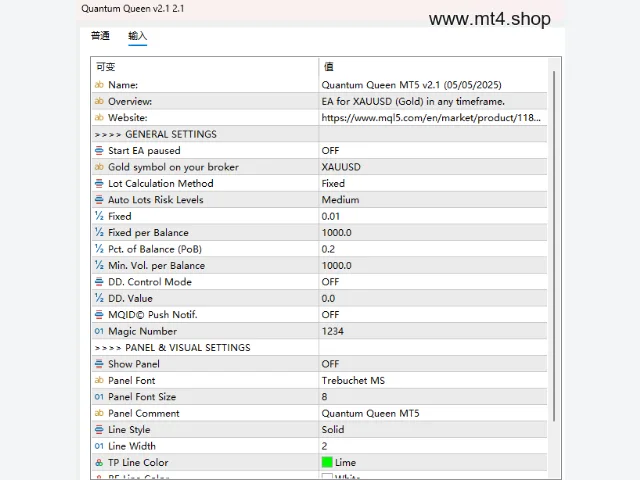640x480 pixels.
Task: Select the Fixed per Balance value 1000.0
Action: click(x=433, y=232)
